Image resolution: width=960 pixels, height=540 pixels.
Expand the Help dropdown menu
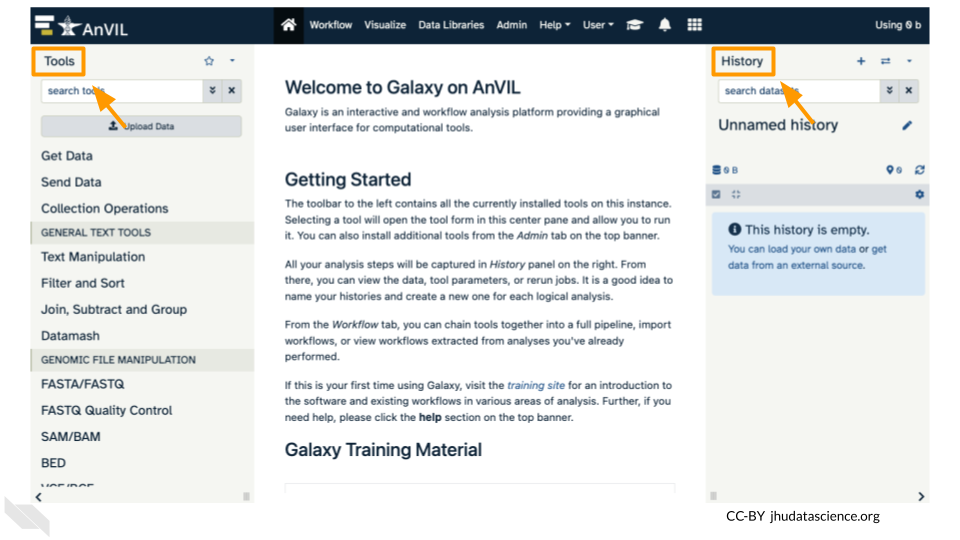pos(555,25)
